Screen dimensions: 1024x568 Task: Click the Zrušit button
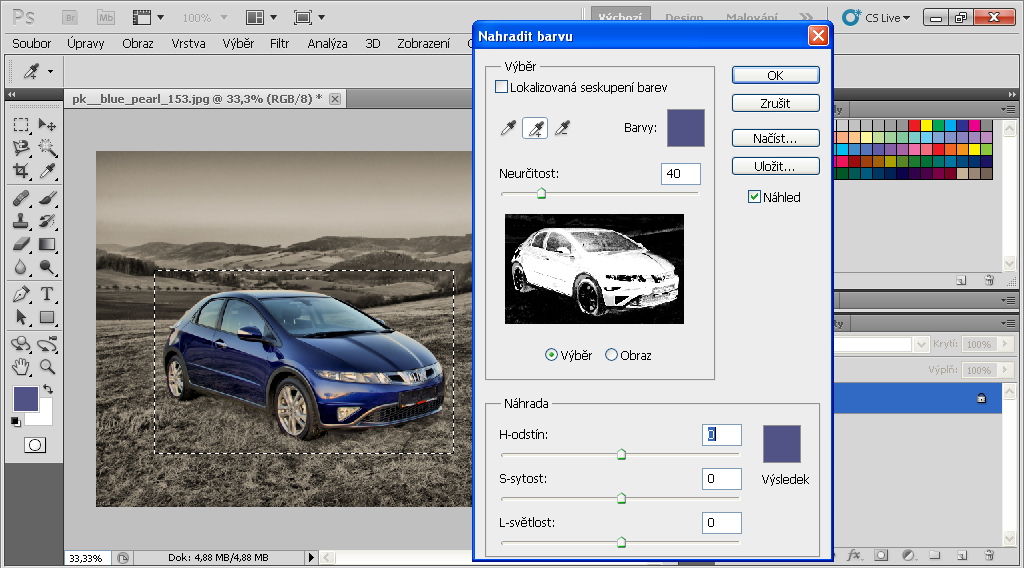tap(775, 103)
